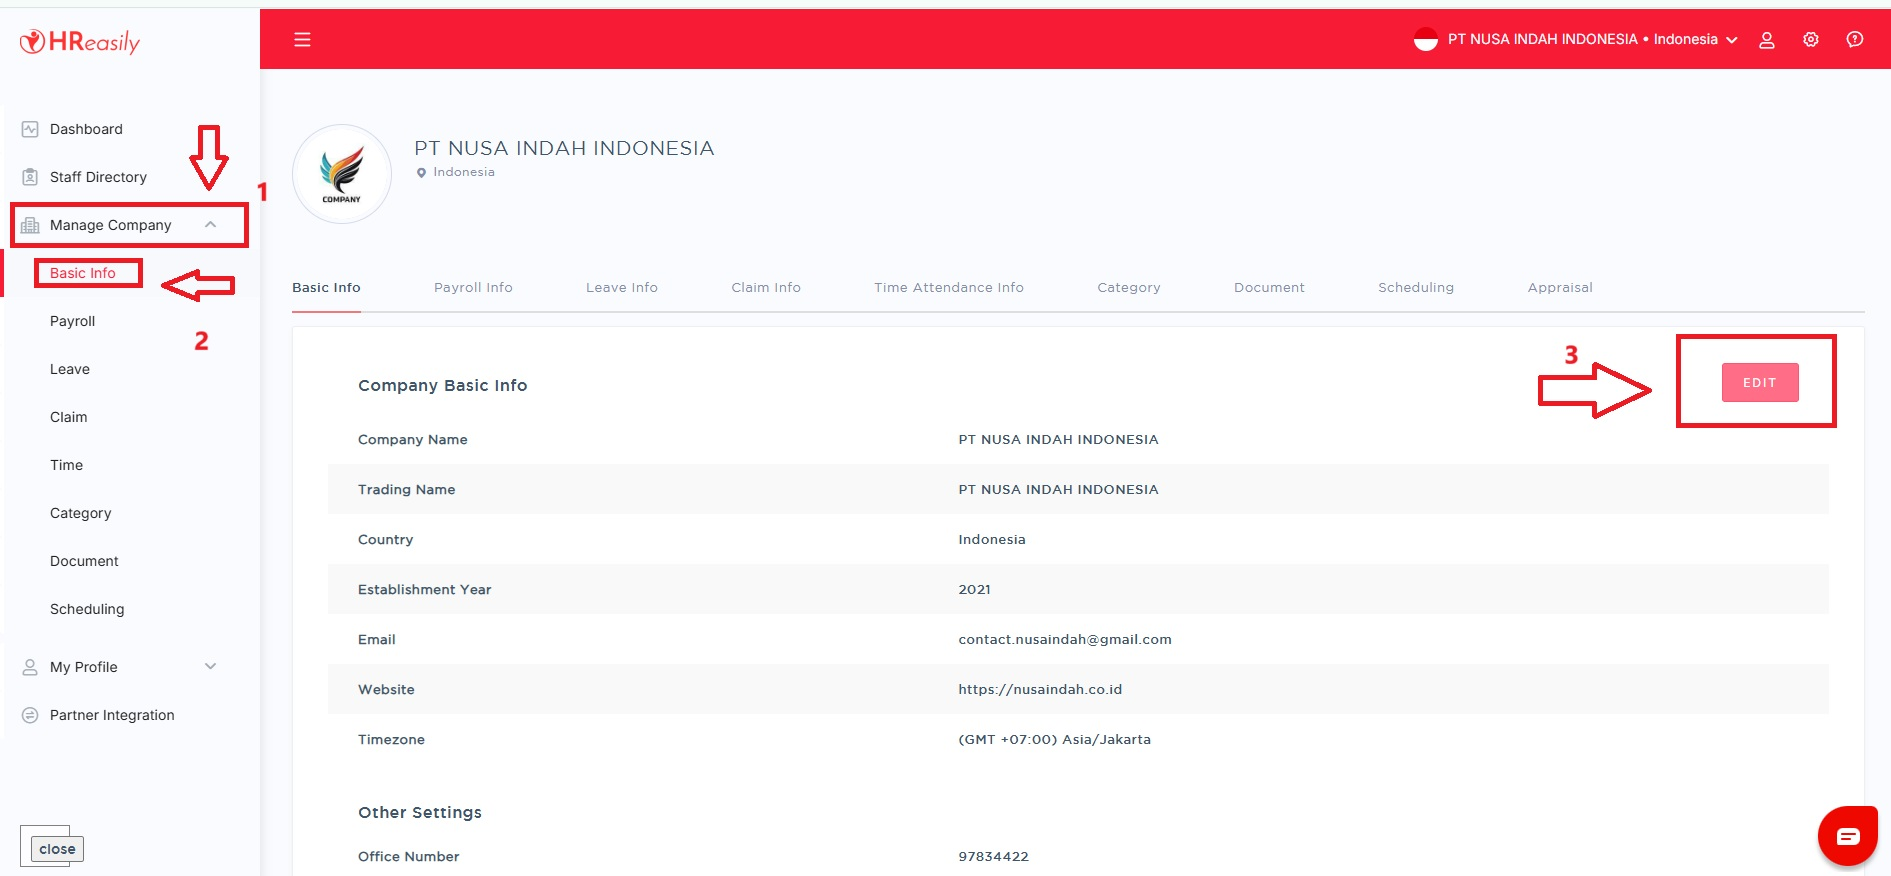Screen dimensions: 1891x876
Task: Open settings gear icon in header
Action: point(1811,40)
